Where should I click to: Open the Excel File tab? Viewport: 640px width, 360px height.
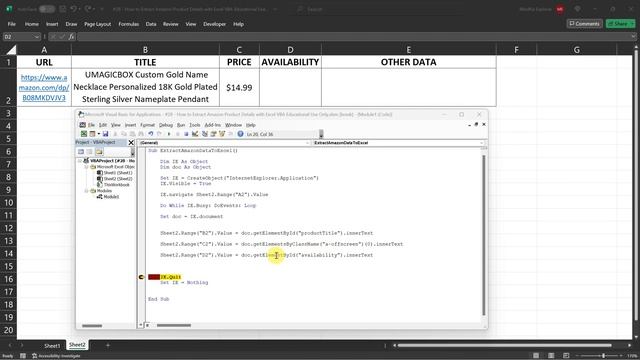click(x=11, y=24)
